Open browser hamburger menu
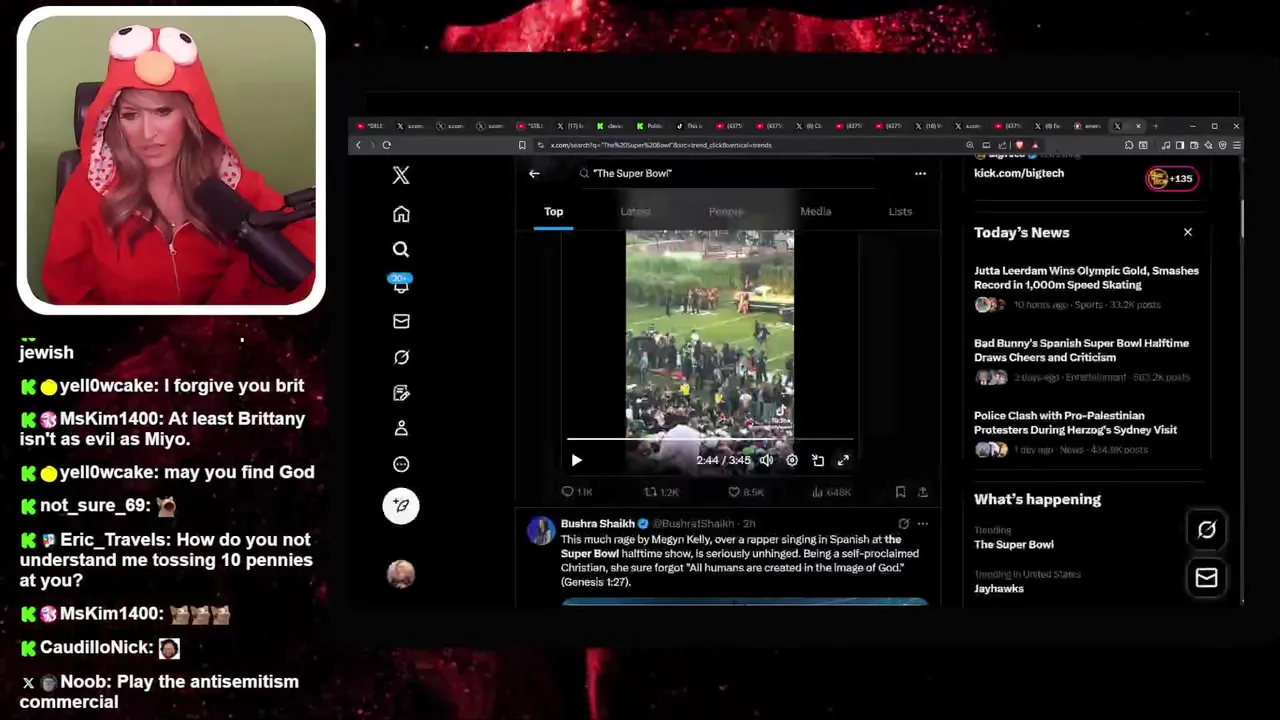 (1236, 145)
